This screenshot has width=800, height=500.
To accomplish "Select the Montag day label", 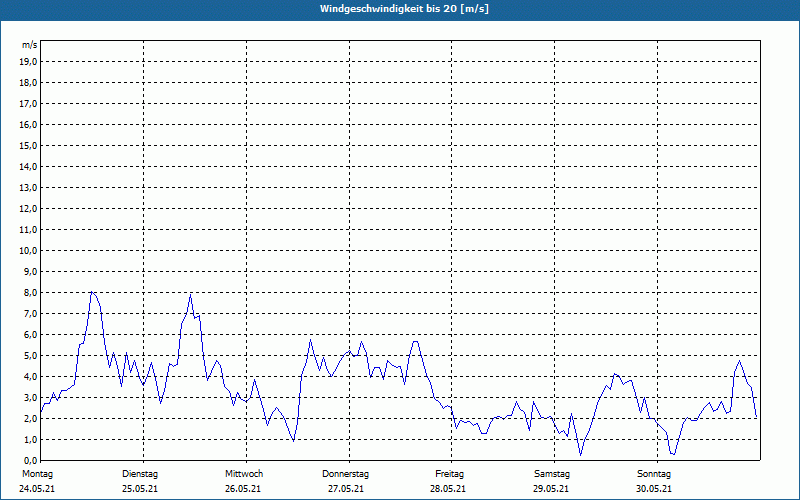I will click(x=38, y=473).
